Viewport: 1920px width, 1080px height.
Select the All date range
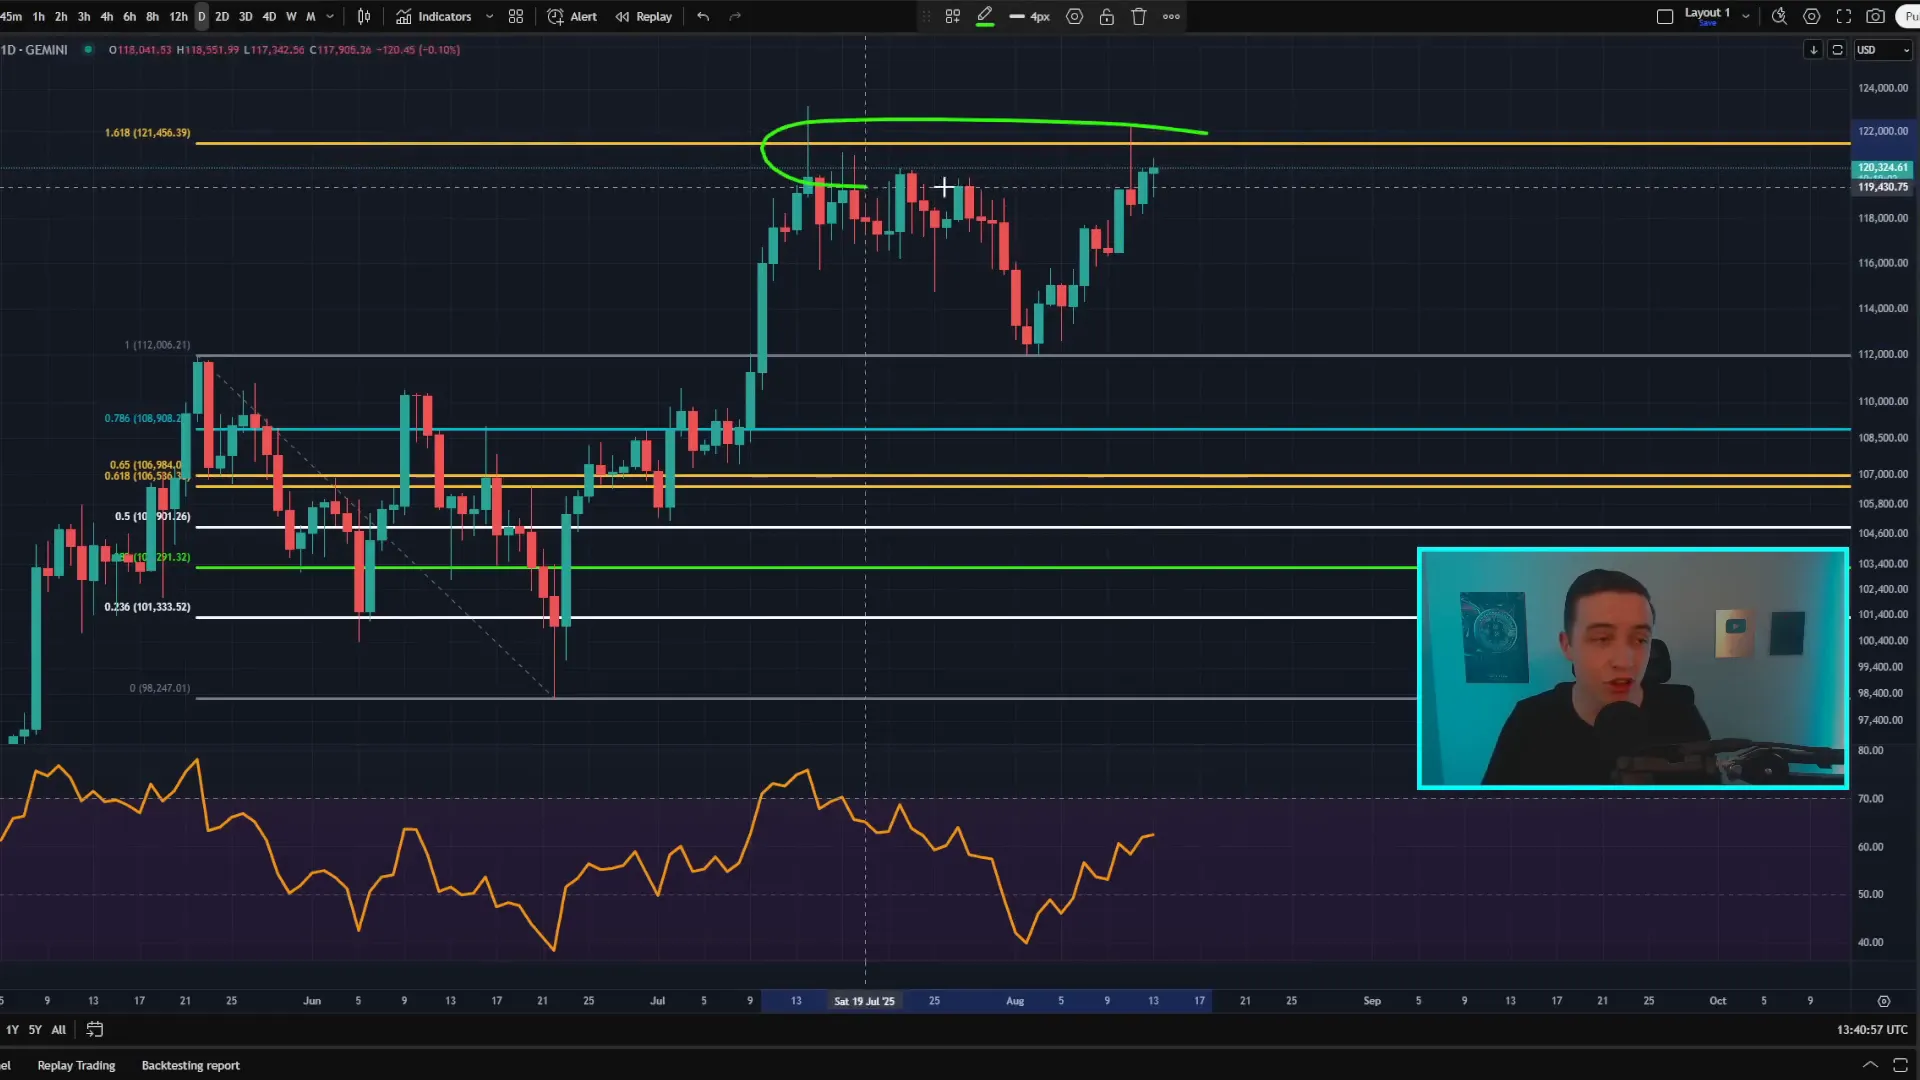pos(59,1029)
